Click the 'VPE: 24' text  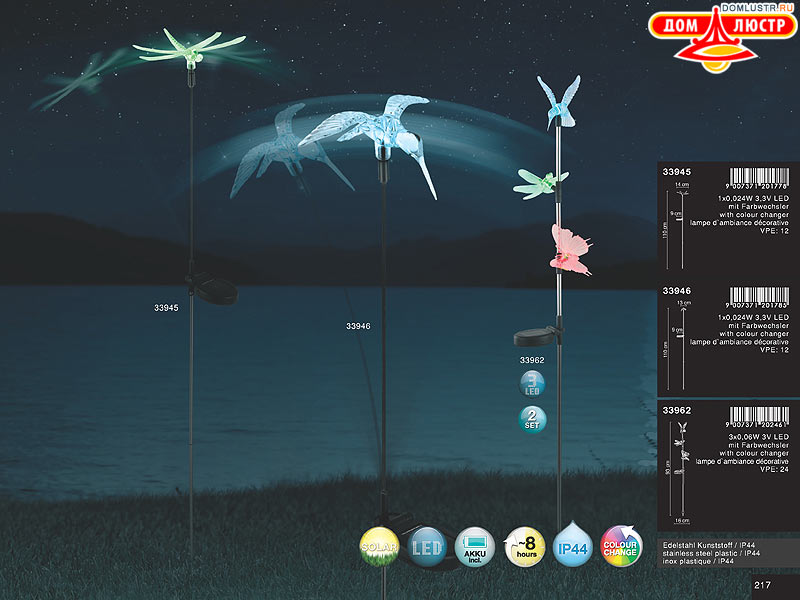click(x=774, y=469)
